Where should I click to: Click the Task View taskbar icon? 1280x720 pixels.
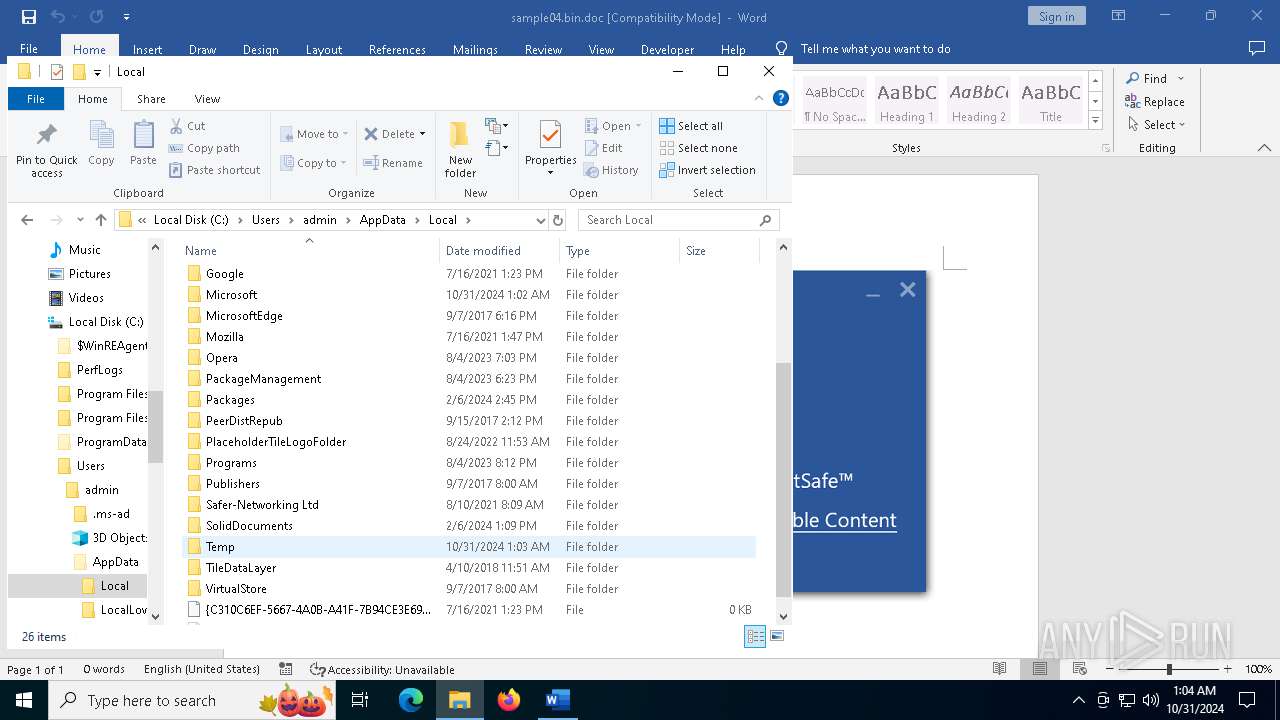pyautogui.click(x=360, y=700)
